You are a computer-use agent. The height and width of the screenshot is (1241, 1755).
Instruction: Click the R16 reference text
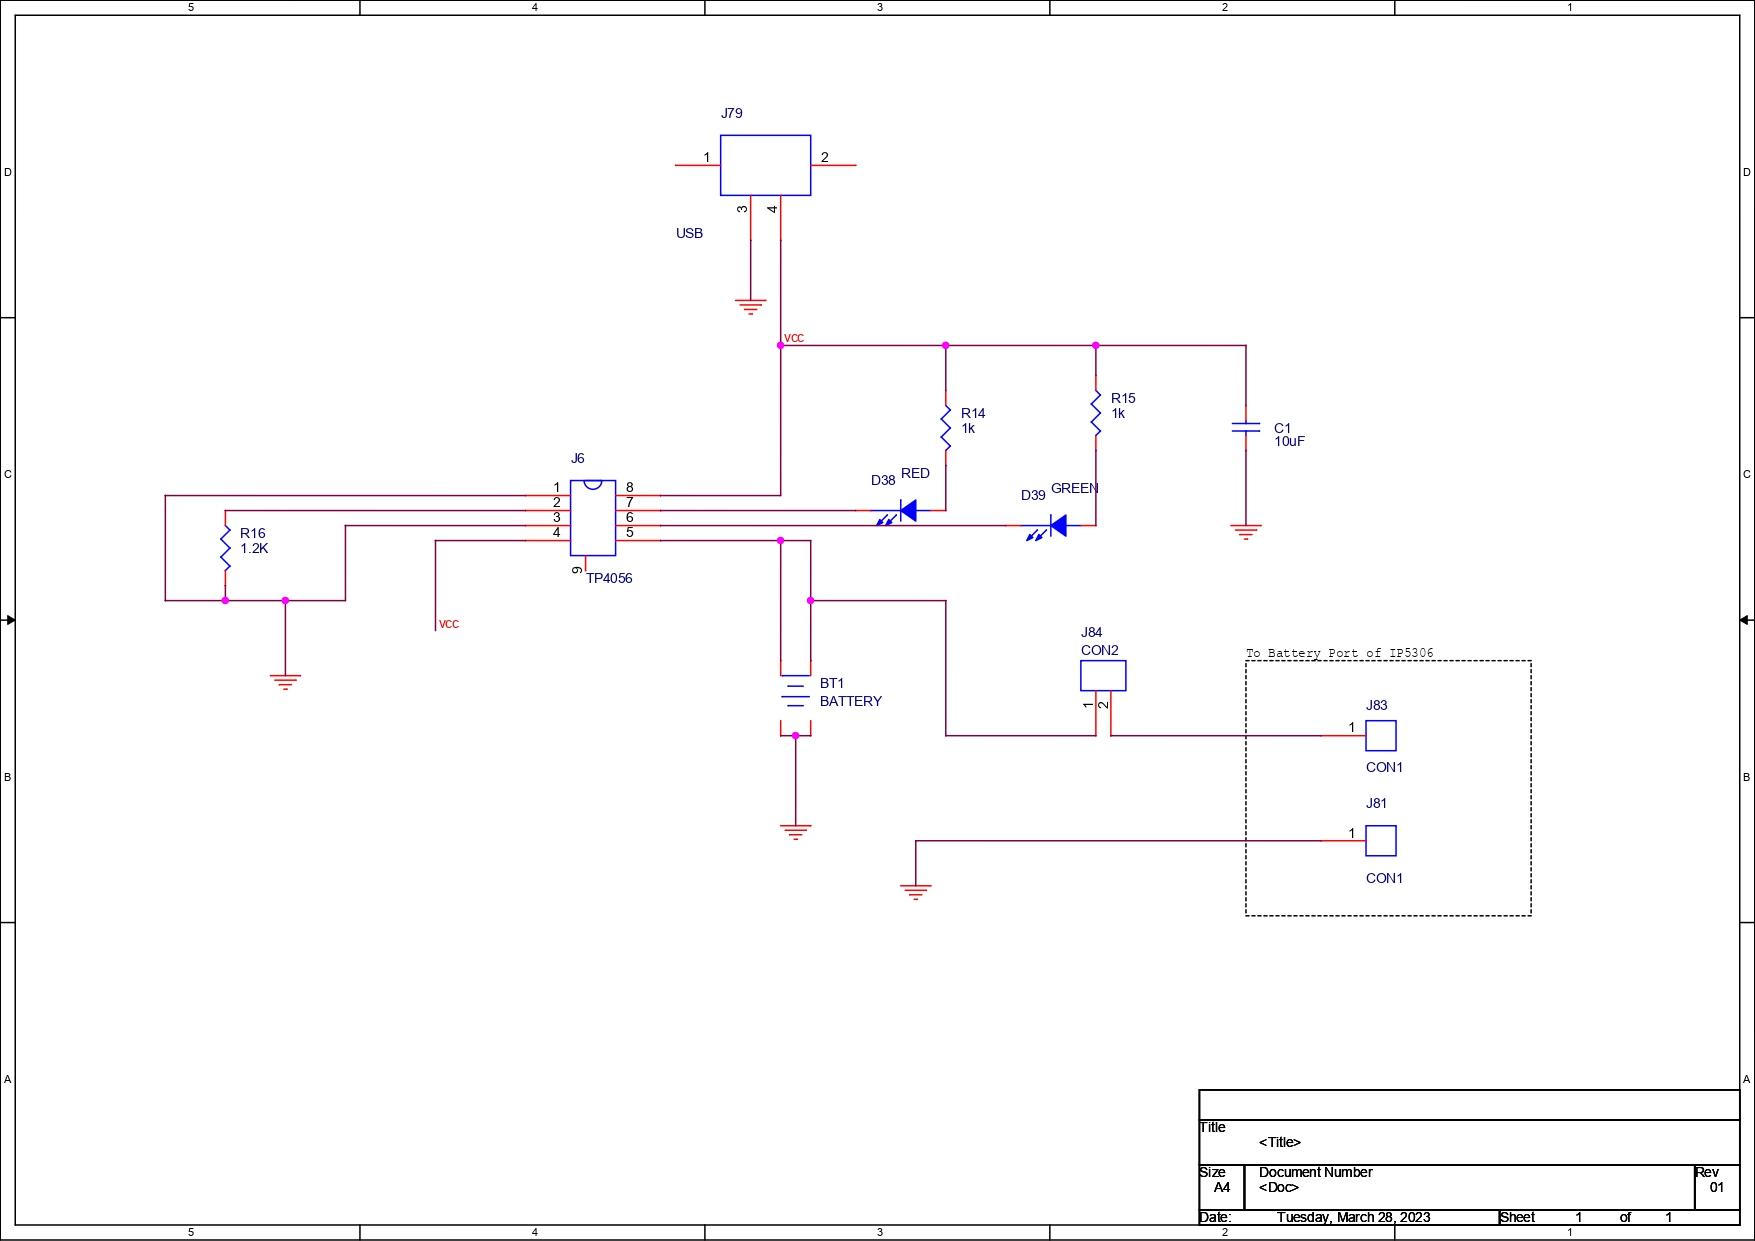pos(253,533)
